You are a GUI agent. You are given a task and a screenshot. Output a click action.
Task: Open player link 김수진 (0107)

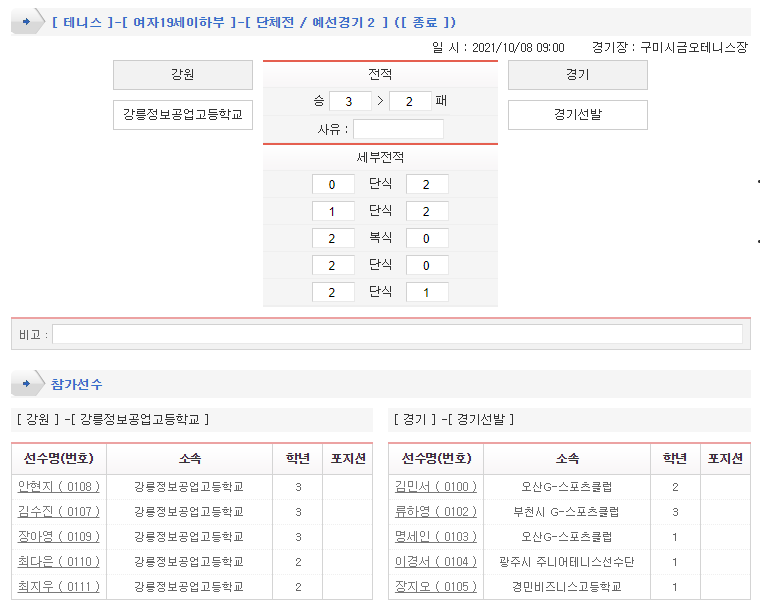click(59, 512)
